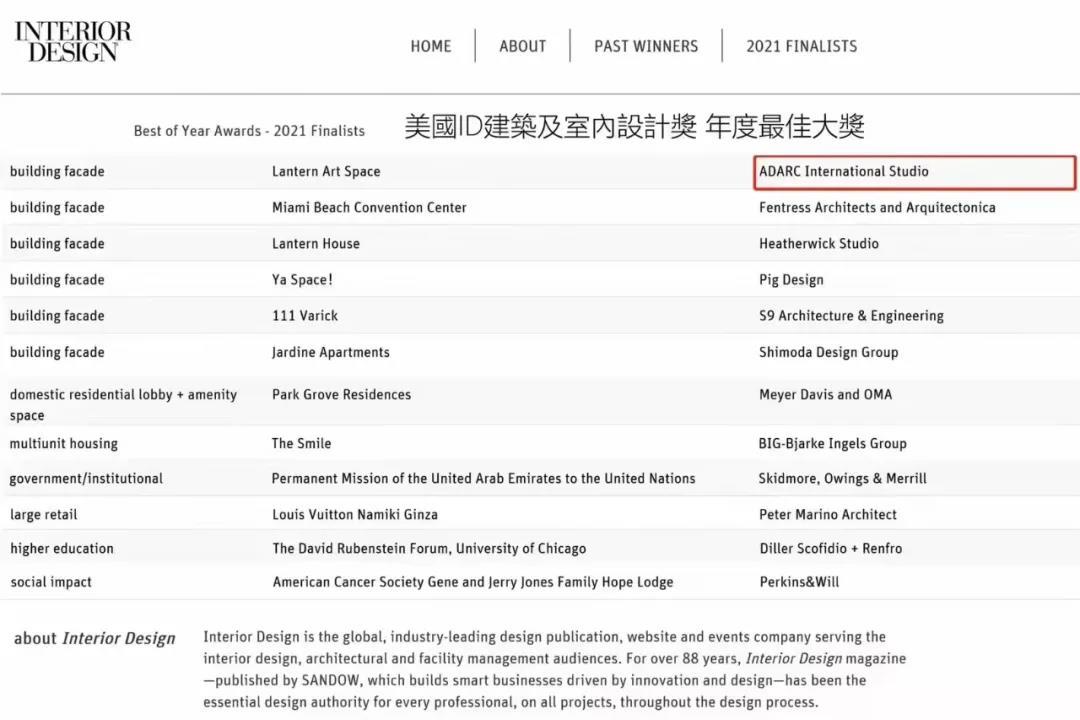Click ADARC International Studio firm name
Image resolution: width=1080 pixels, height=720 pixels.
coord(844,172)
